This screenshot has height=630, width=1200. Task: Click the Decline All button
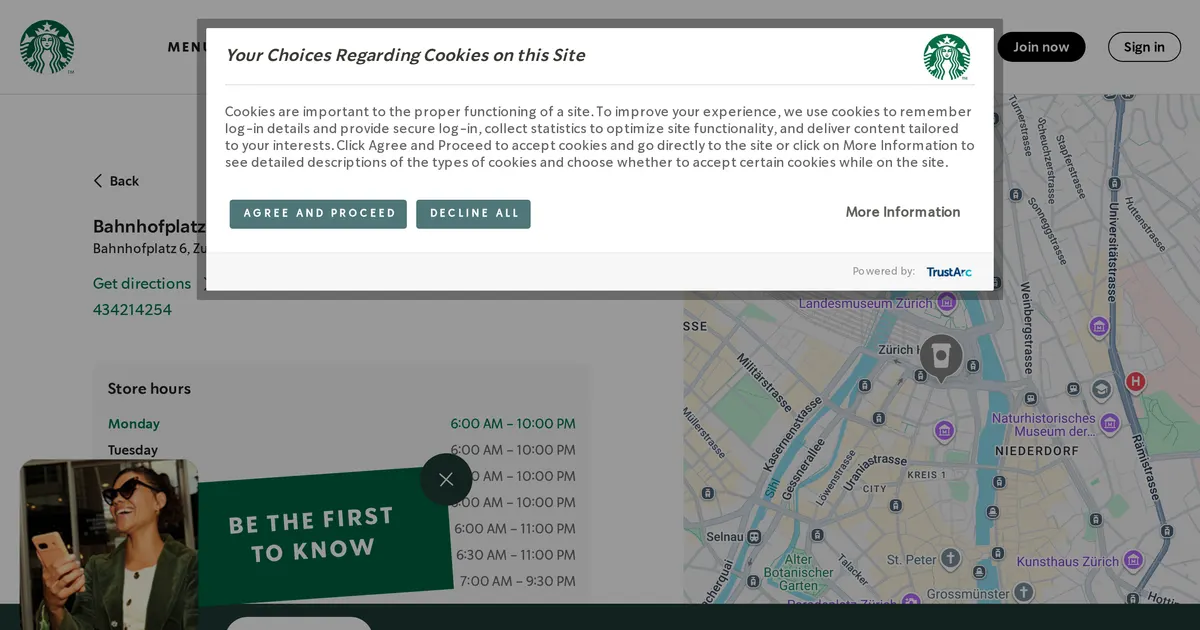coord(474,214)
